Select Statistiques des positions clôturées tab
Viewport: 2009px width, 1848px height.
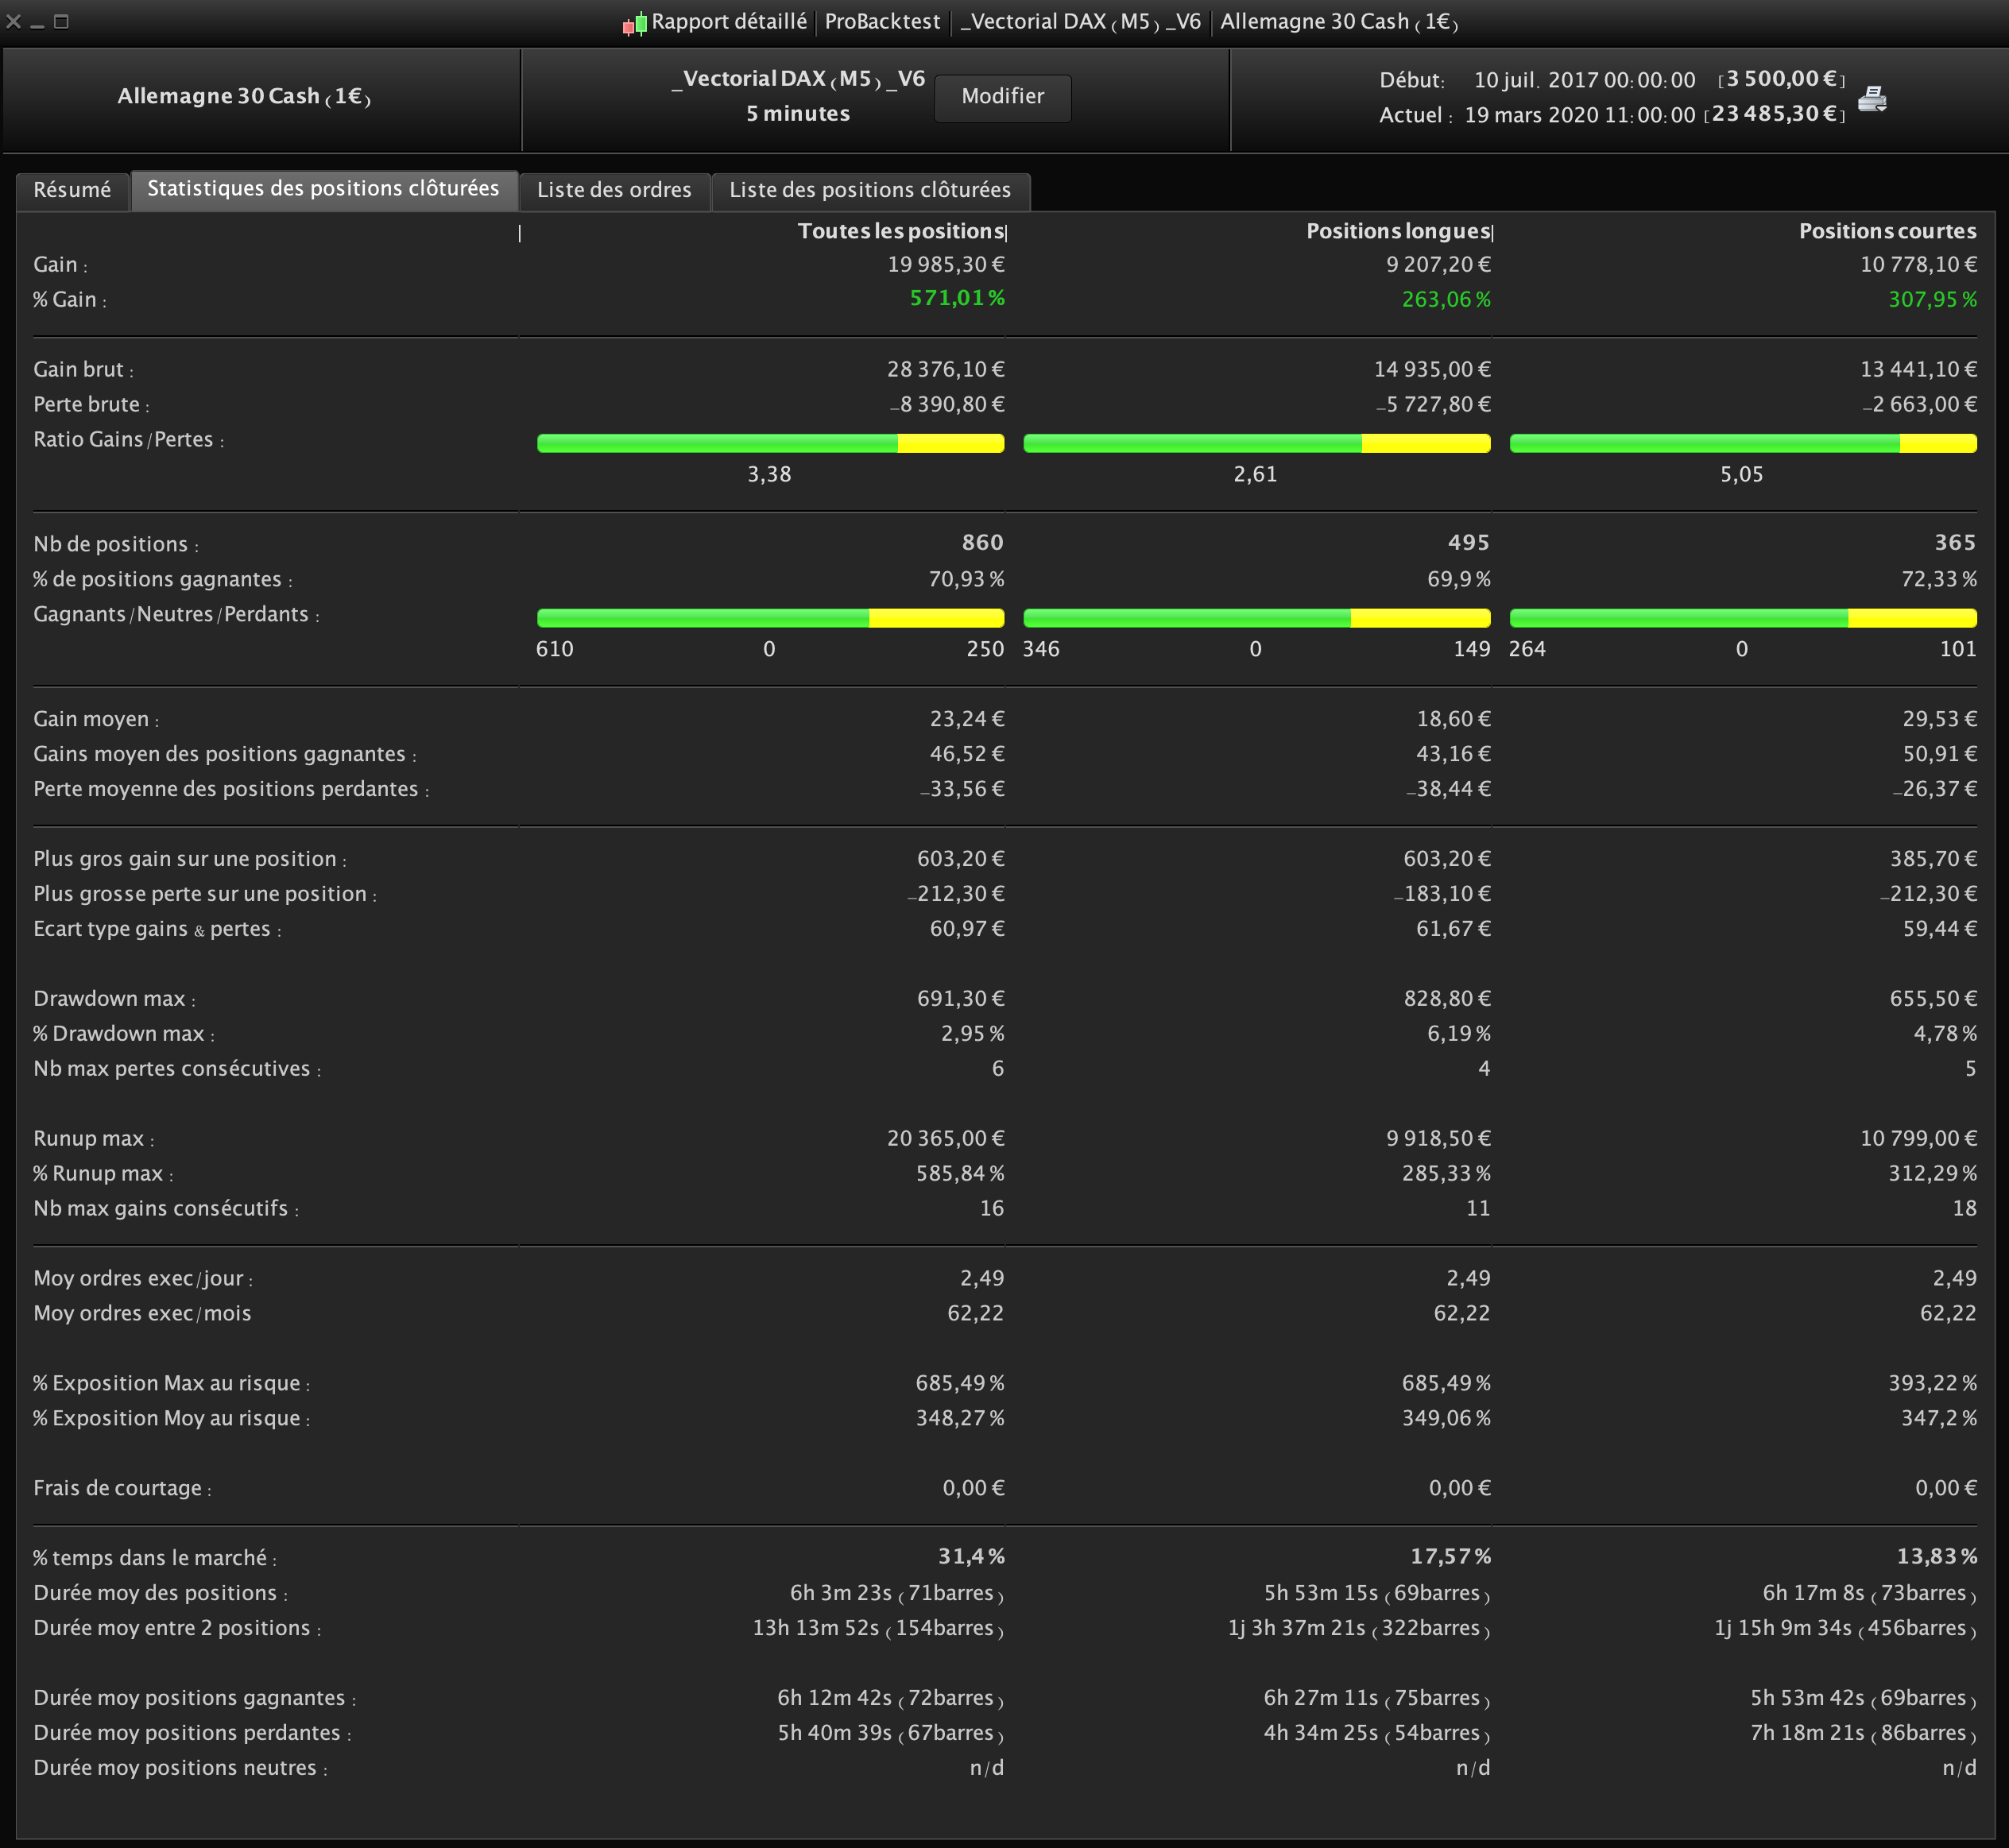click(323, 189)
